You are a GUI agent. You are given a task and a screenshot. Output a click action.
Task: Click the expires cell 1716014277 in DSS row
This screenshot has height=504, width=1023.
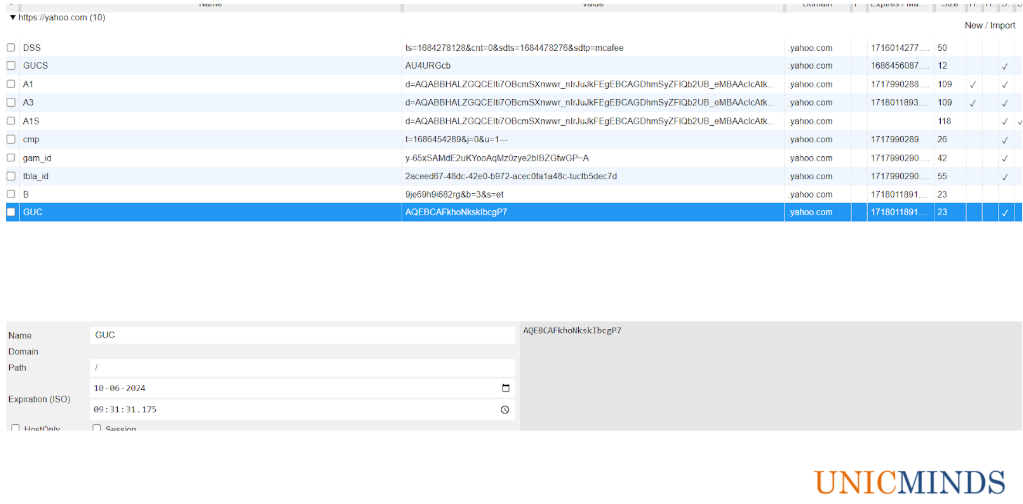pos(900,48)
